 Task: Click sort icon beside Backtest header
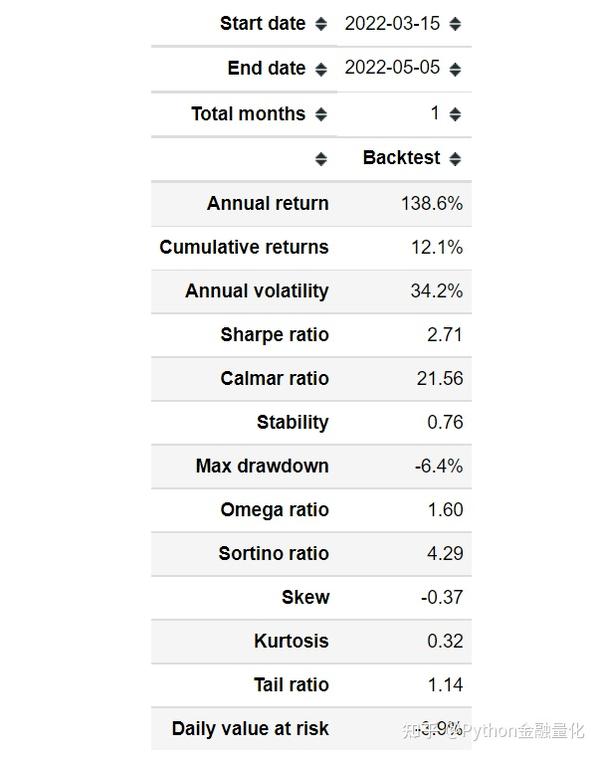point(455,159)
